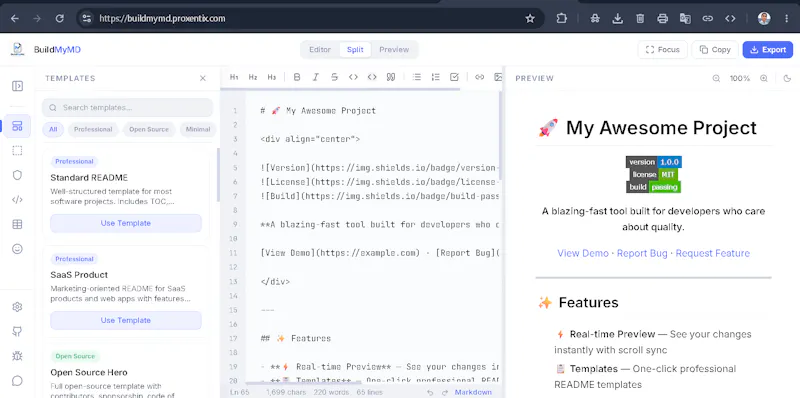Filter templates by Open Source
Image resolution: width=800 pixels, height=398 pixels.
click(148, 130)
